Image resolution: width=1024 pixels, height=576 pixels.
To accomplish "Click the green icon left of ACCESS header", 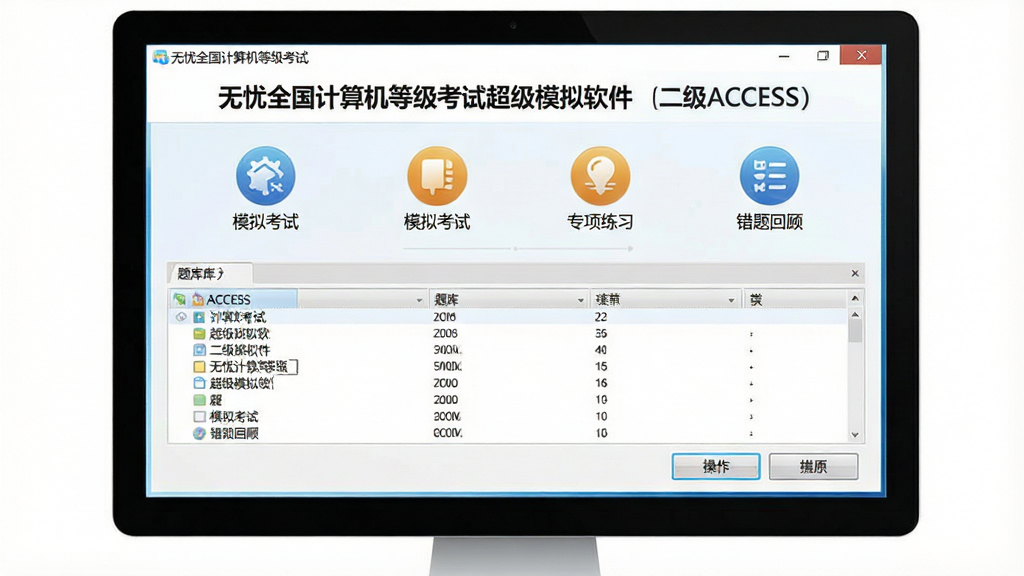I will pos(180,300).
